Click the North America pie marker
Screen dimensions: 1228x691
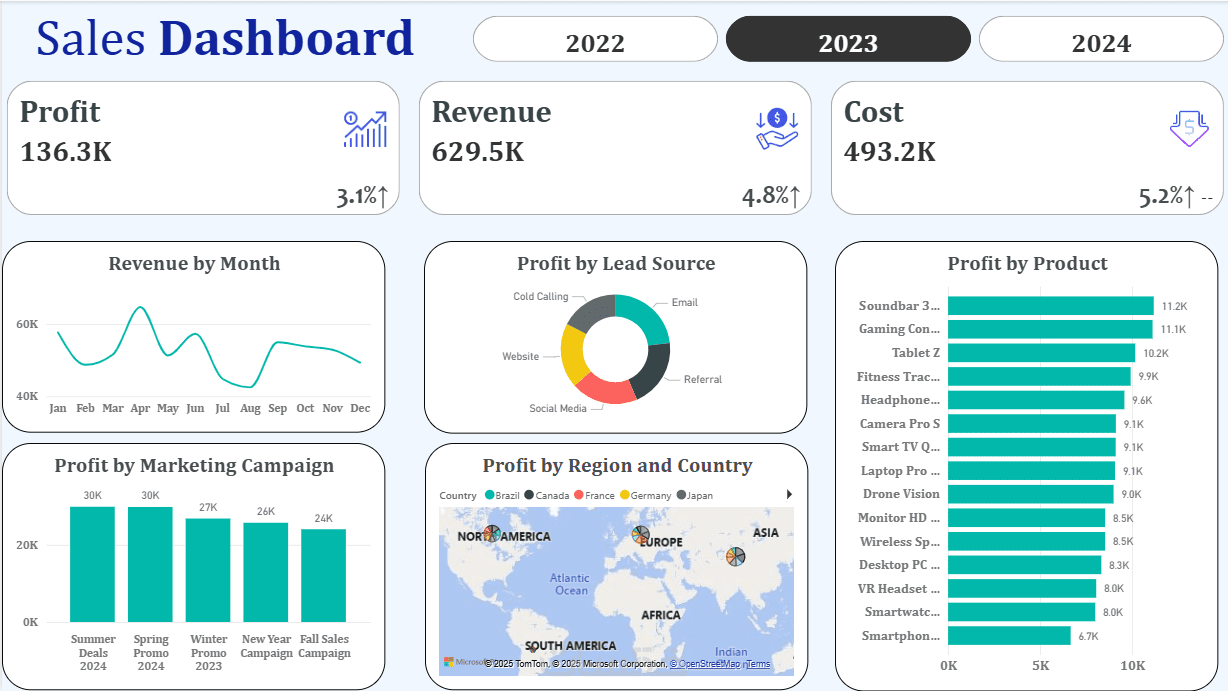[x=492, y=534]
